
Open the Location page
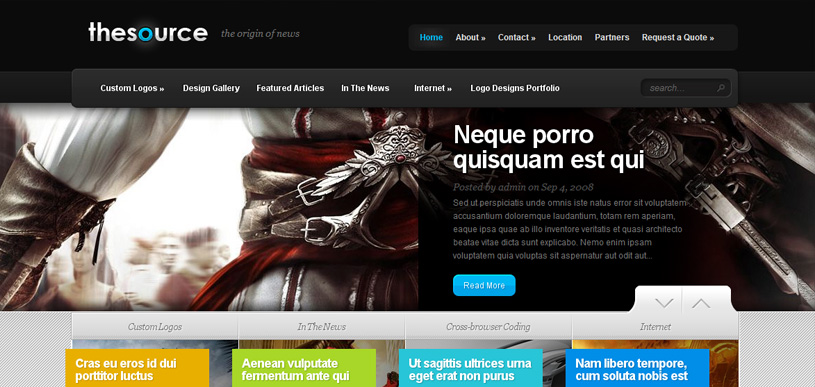coord(565,37)
